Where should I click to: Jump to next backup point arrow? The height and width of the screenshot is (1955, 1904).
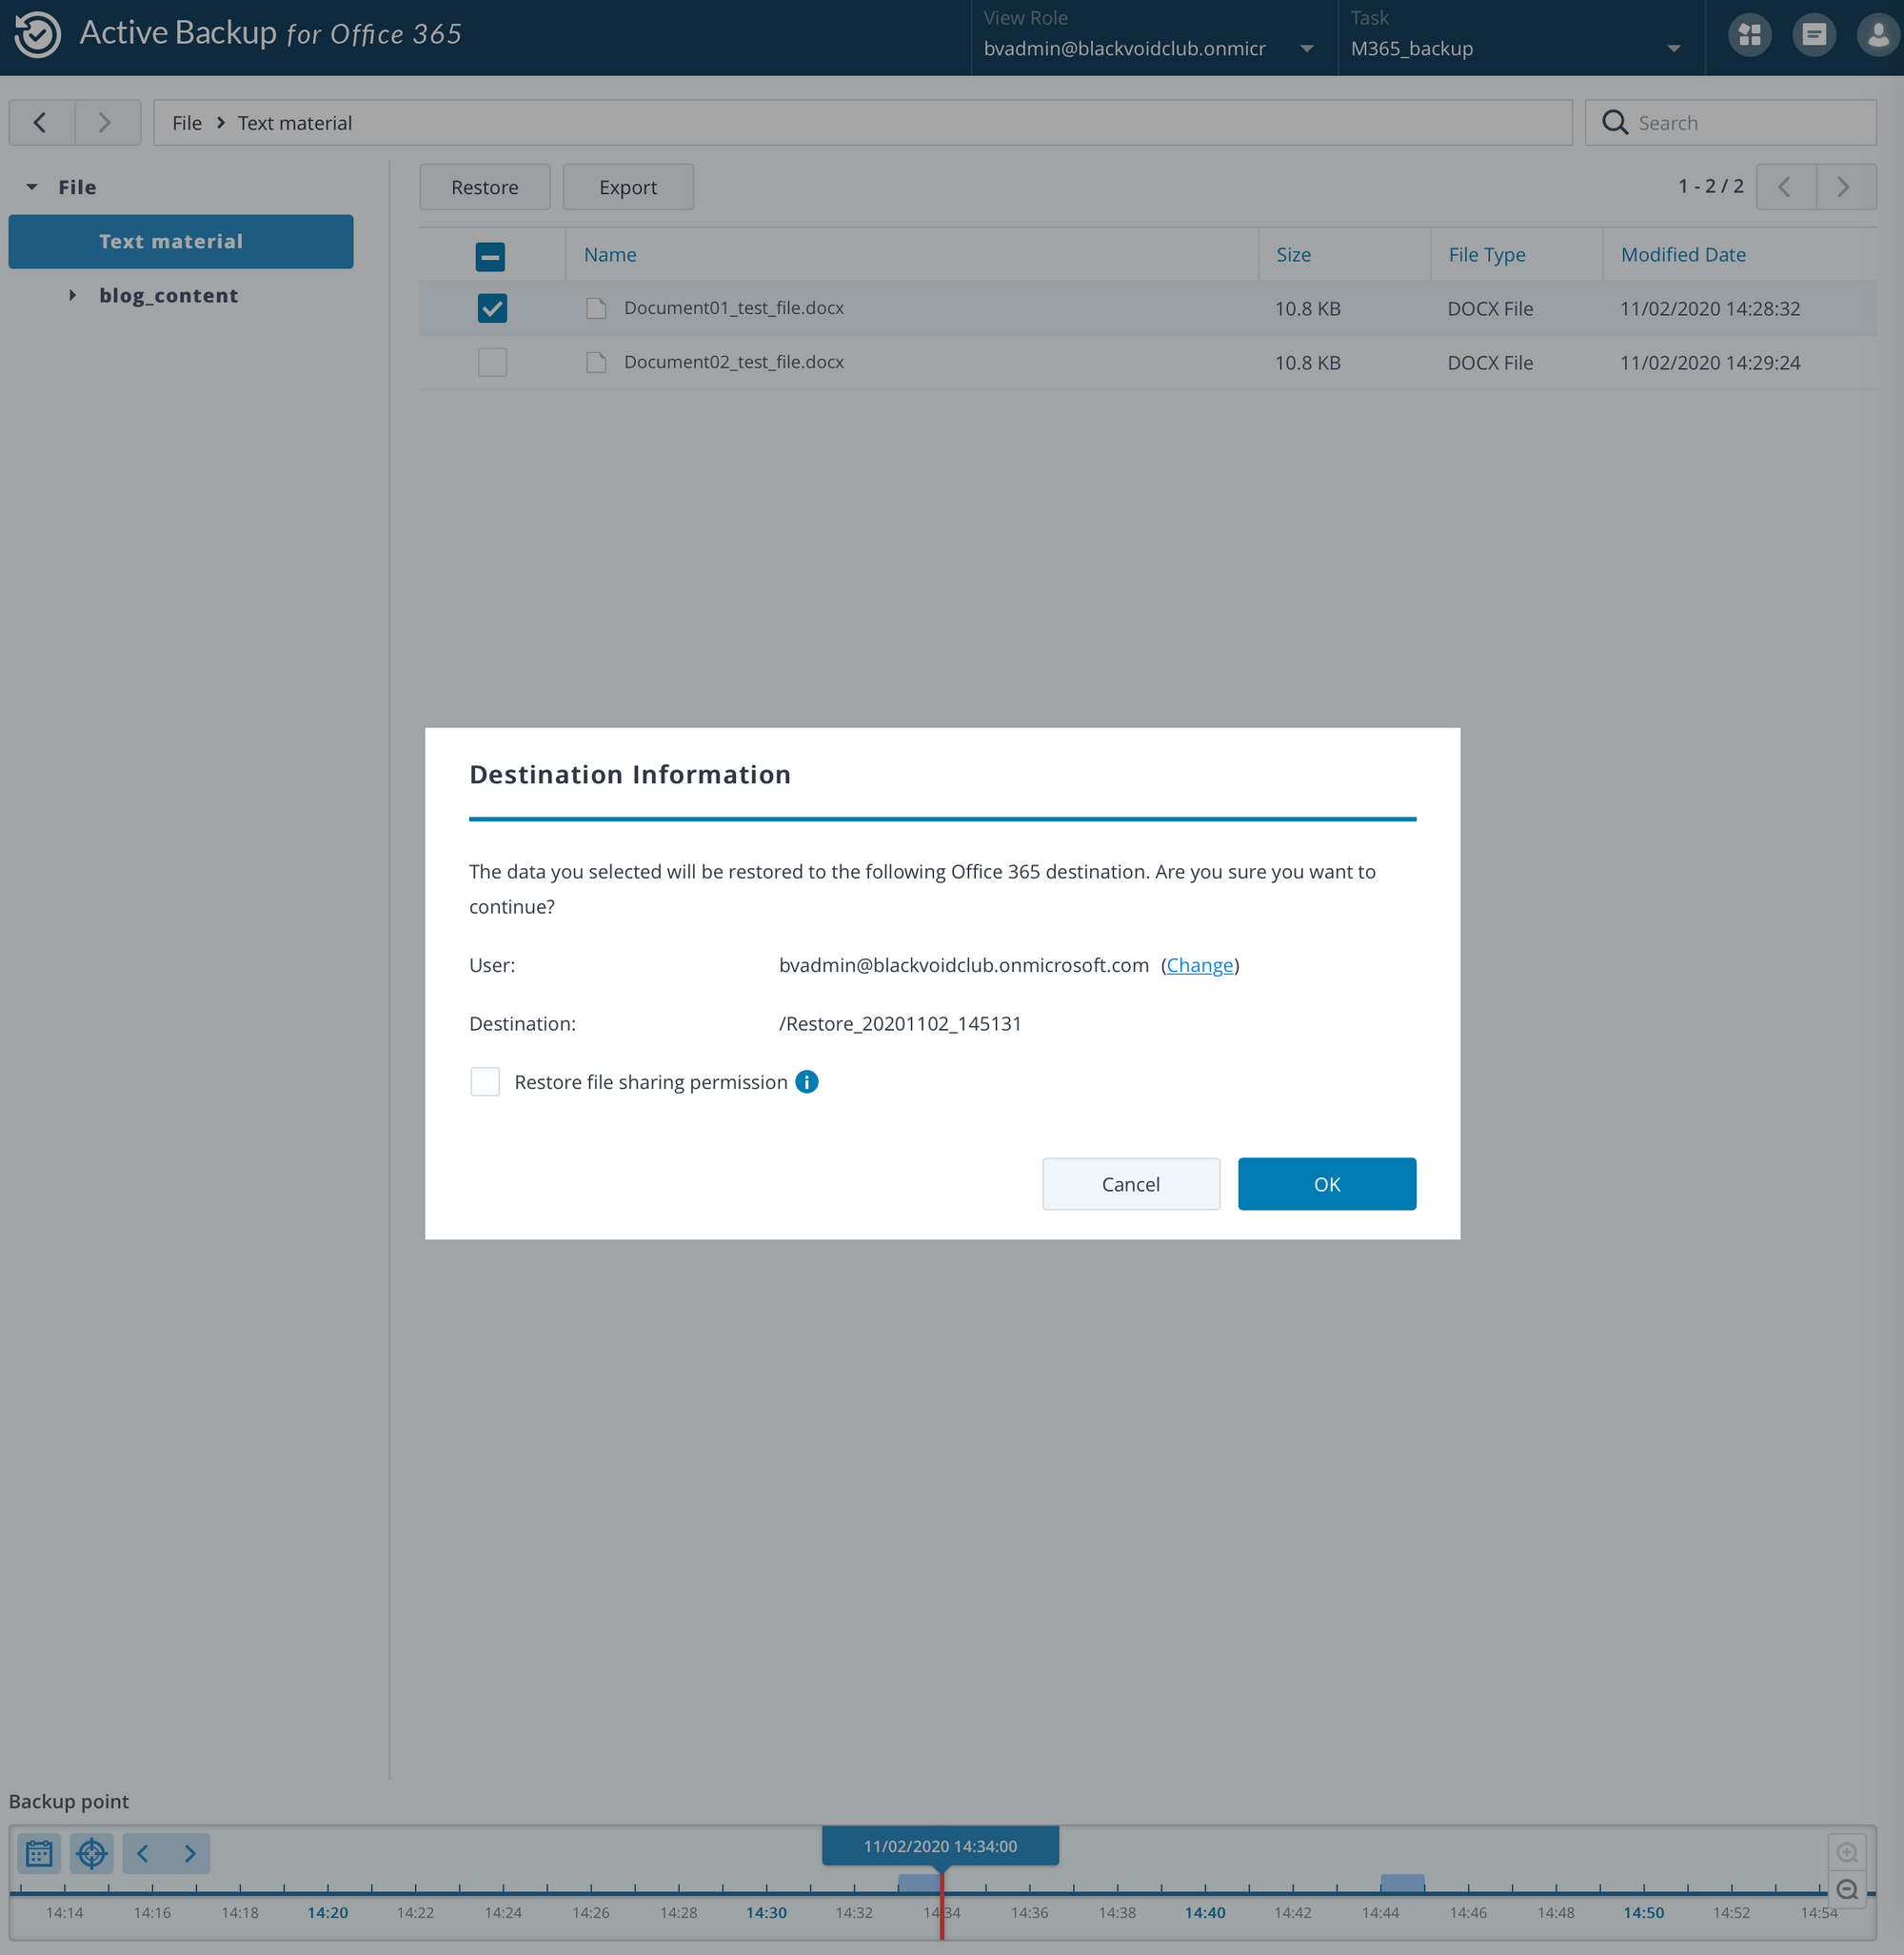pyautogui.click(x=189, y=1853)
